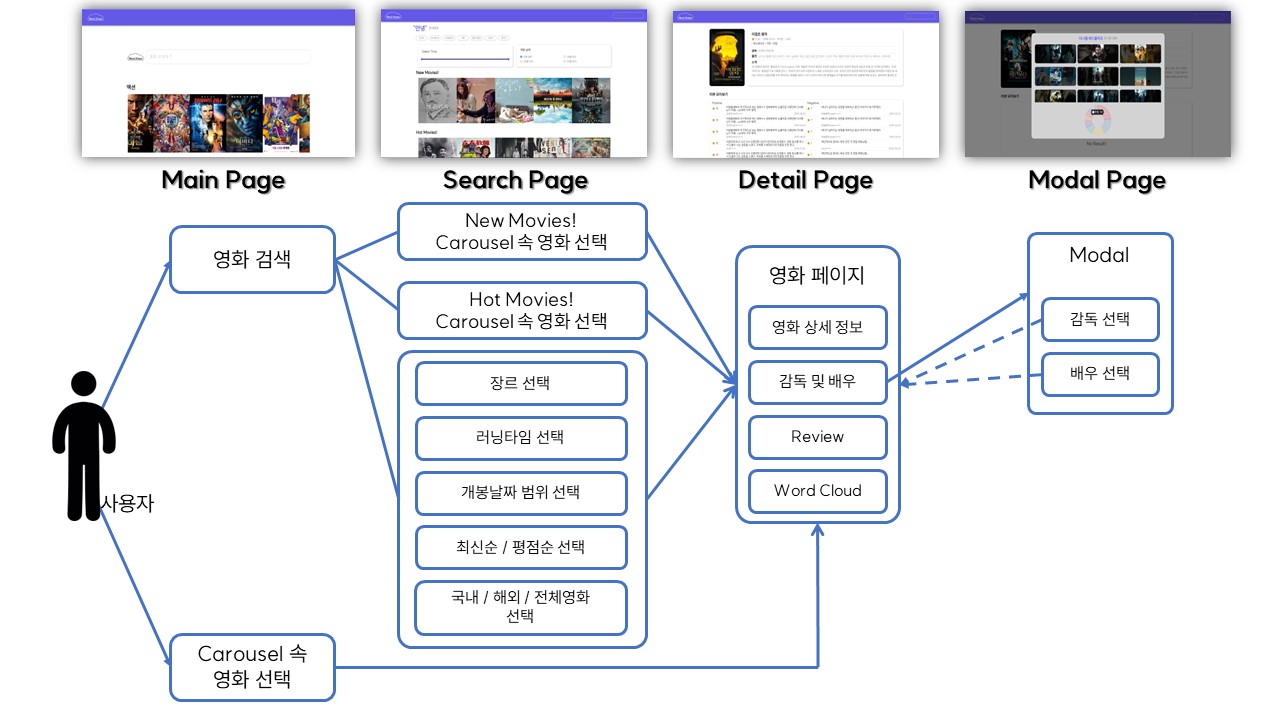Viewport: 1280px width, 720px height.
Task: Select the 배우 선택 box in Modal
Action: [1100, 373]
